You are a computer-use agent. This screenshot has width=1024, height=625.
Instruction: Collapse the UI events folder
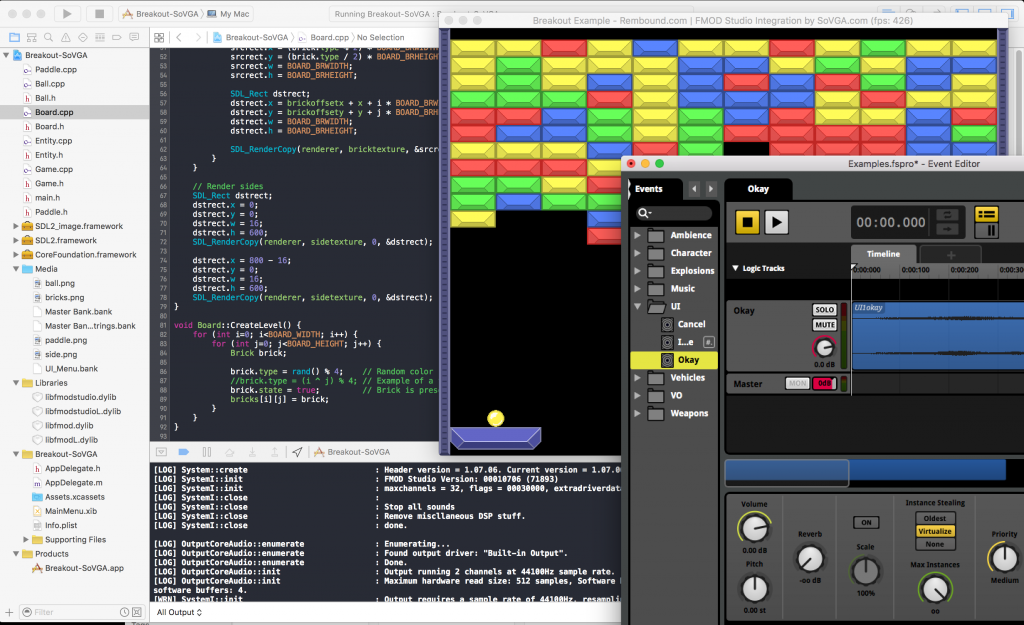coord(636,307)
